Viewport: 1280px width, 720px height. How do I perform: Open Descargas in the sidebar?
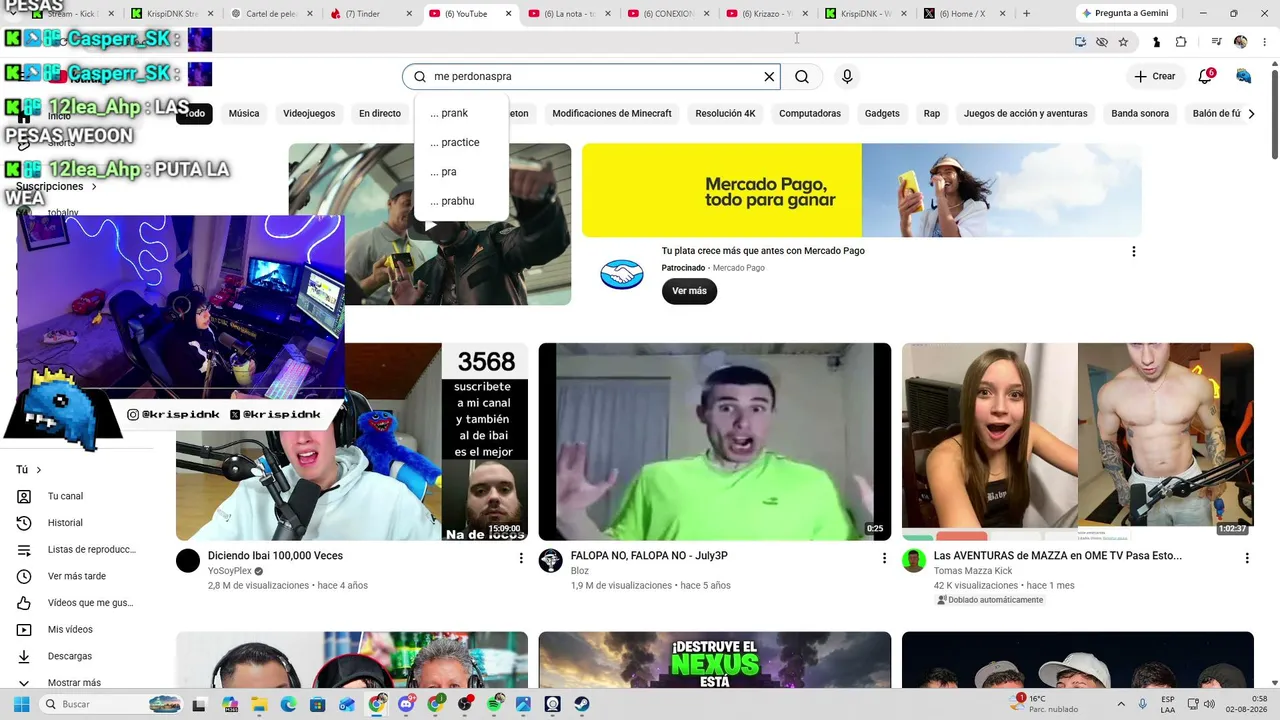tap(79, 656)
